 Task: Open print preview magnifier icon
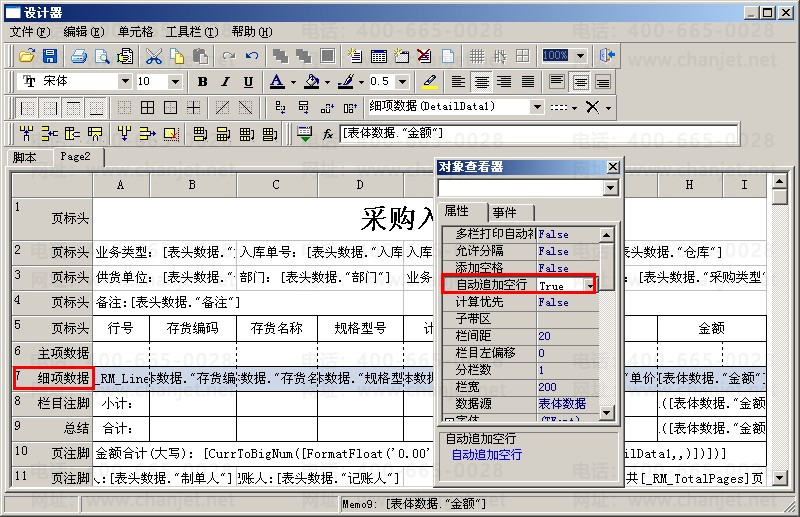102,56
